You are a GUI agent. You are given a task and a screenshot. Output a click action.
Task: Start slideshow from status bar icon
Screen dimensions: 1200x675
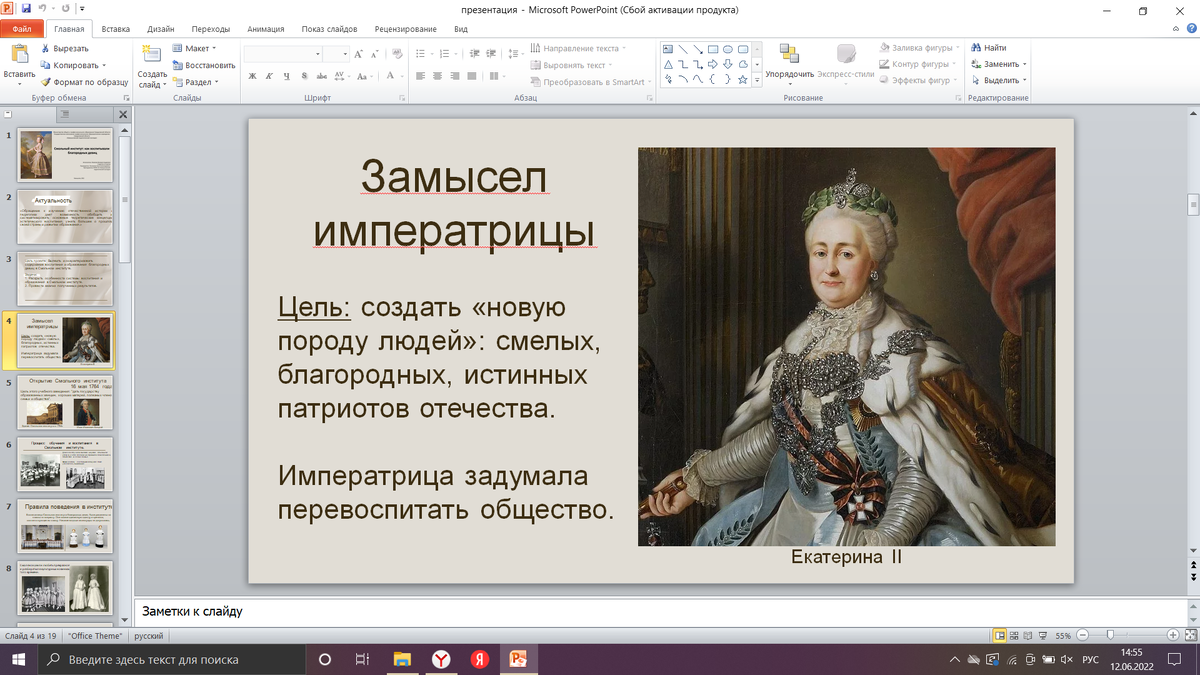pyautogui.click(x=1043, y=636)
